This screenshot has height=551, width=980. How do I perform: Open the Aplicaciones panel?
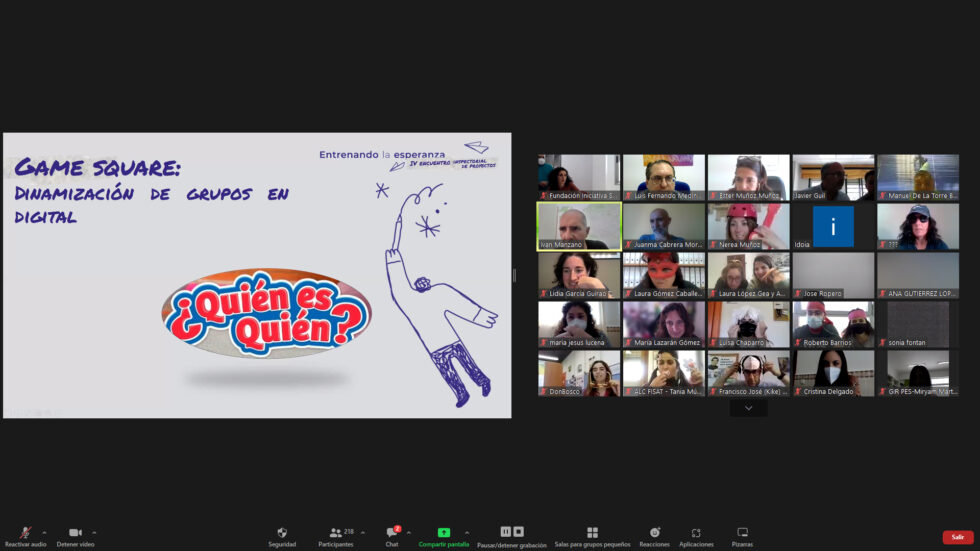click(x=696, y=533)
